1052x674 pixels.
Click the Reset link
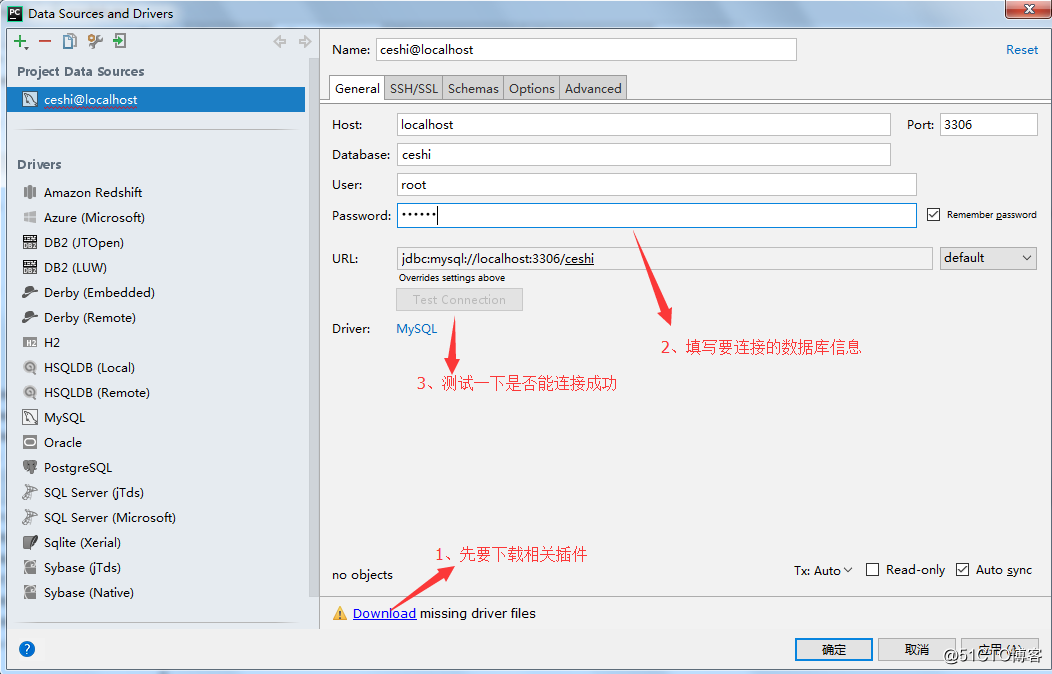pyautogui.click(x=1022, y=50)
